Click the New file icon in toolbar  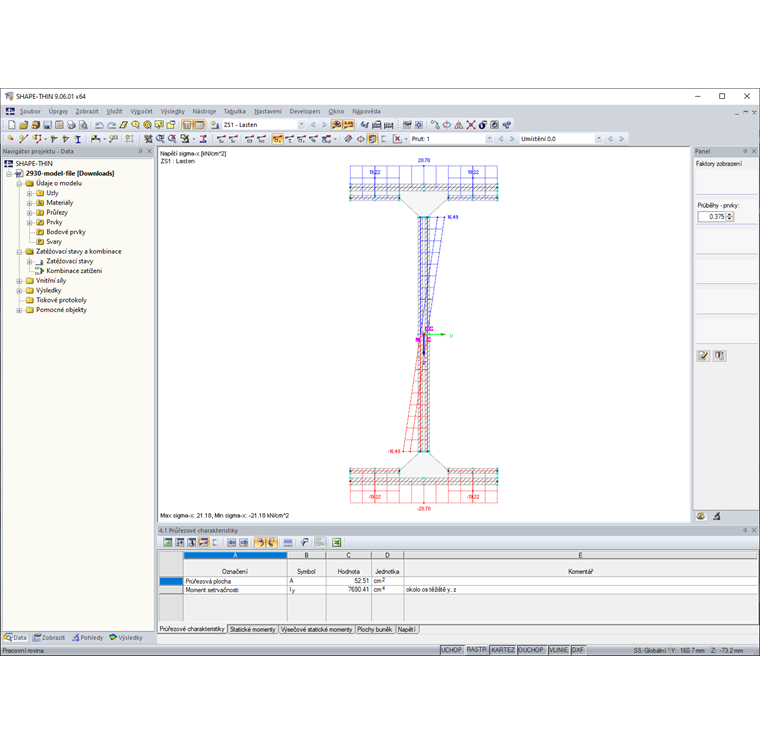point(12,125)
